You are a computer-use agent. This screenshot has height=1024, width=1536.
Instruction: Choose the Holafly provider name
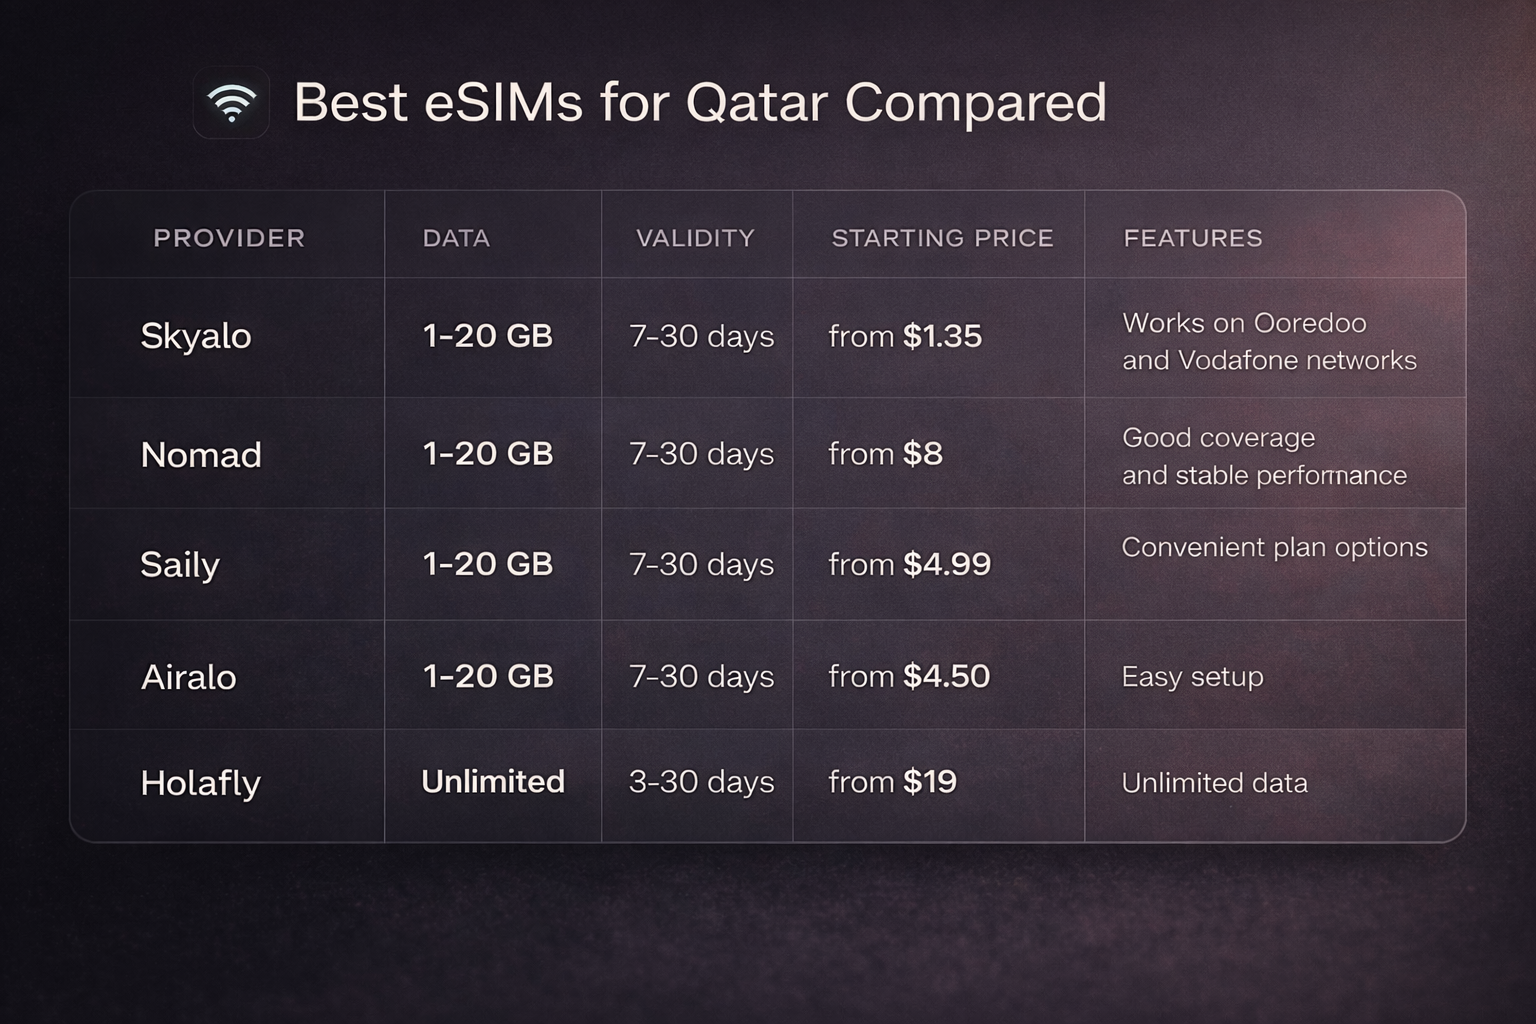click(200, 783)
